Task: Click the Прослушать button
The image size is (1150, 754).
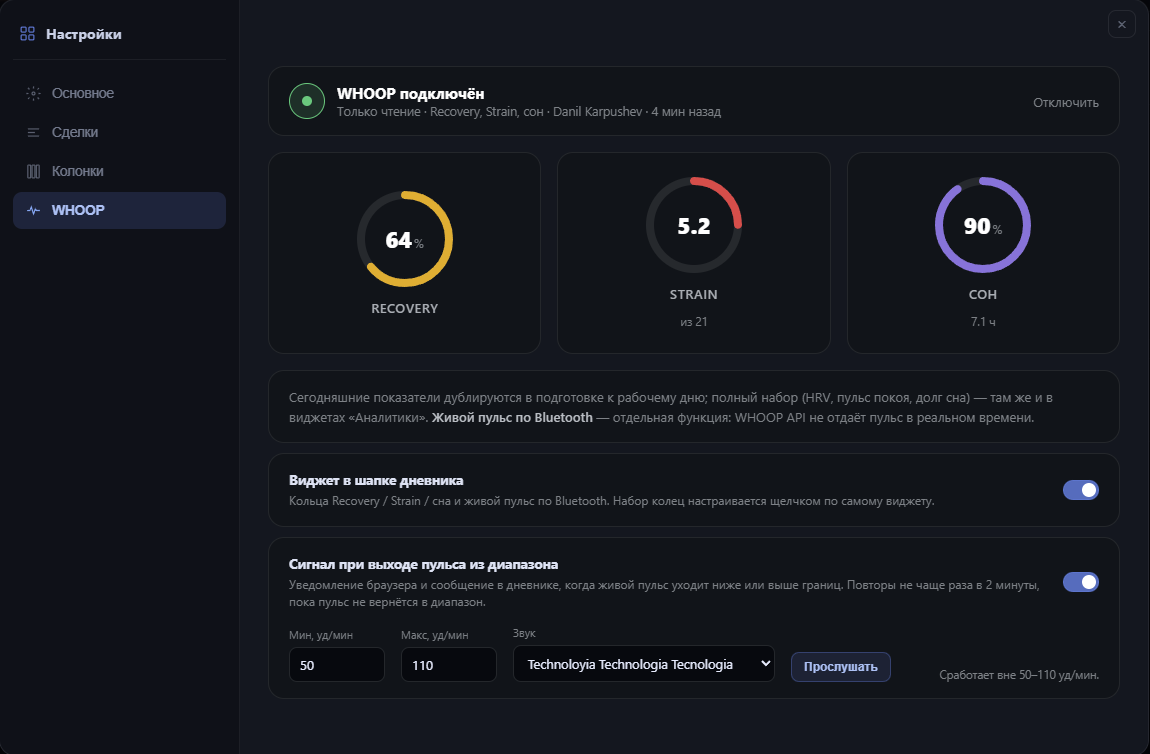Action: [x=840, y=667]
